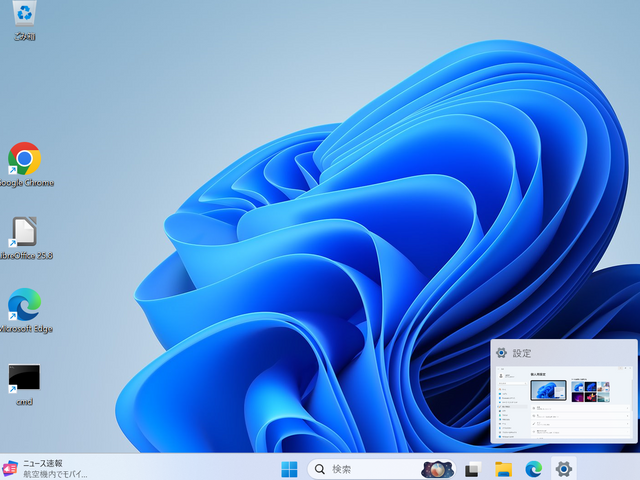The image size is (640, 480).
Task: Launch File Explorer from the taskbar
Action: coord(504,469)
